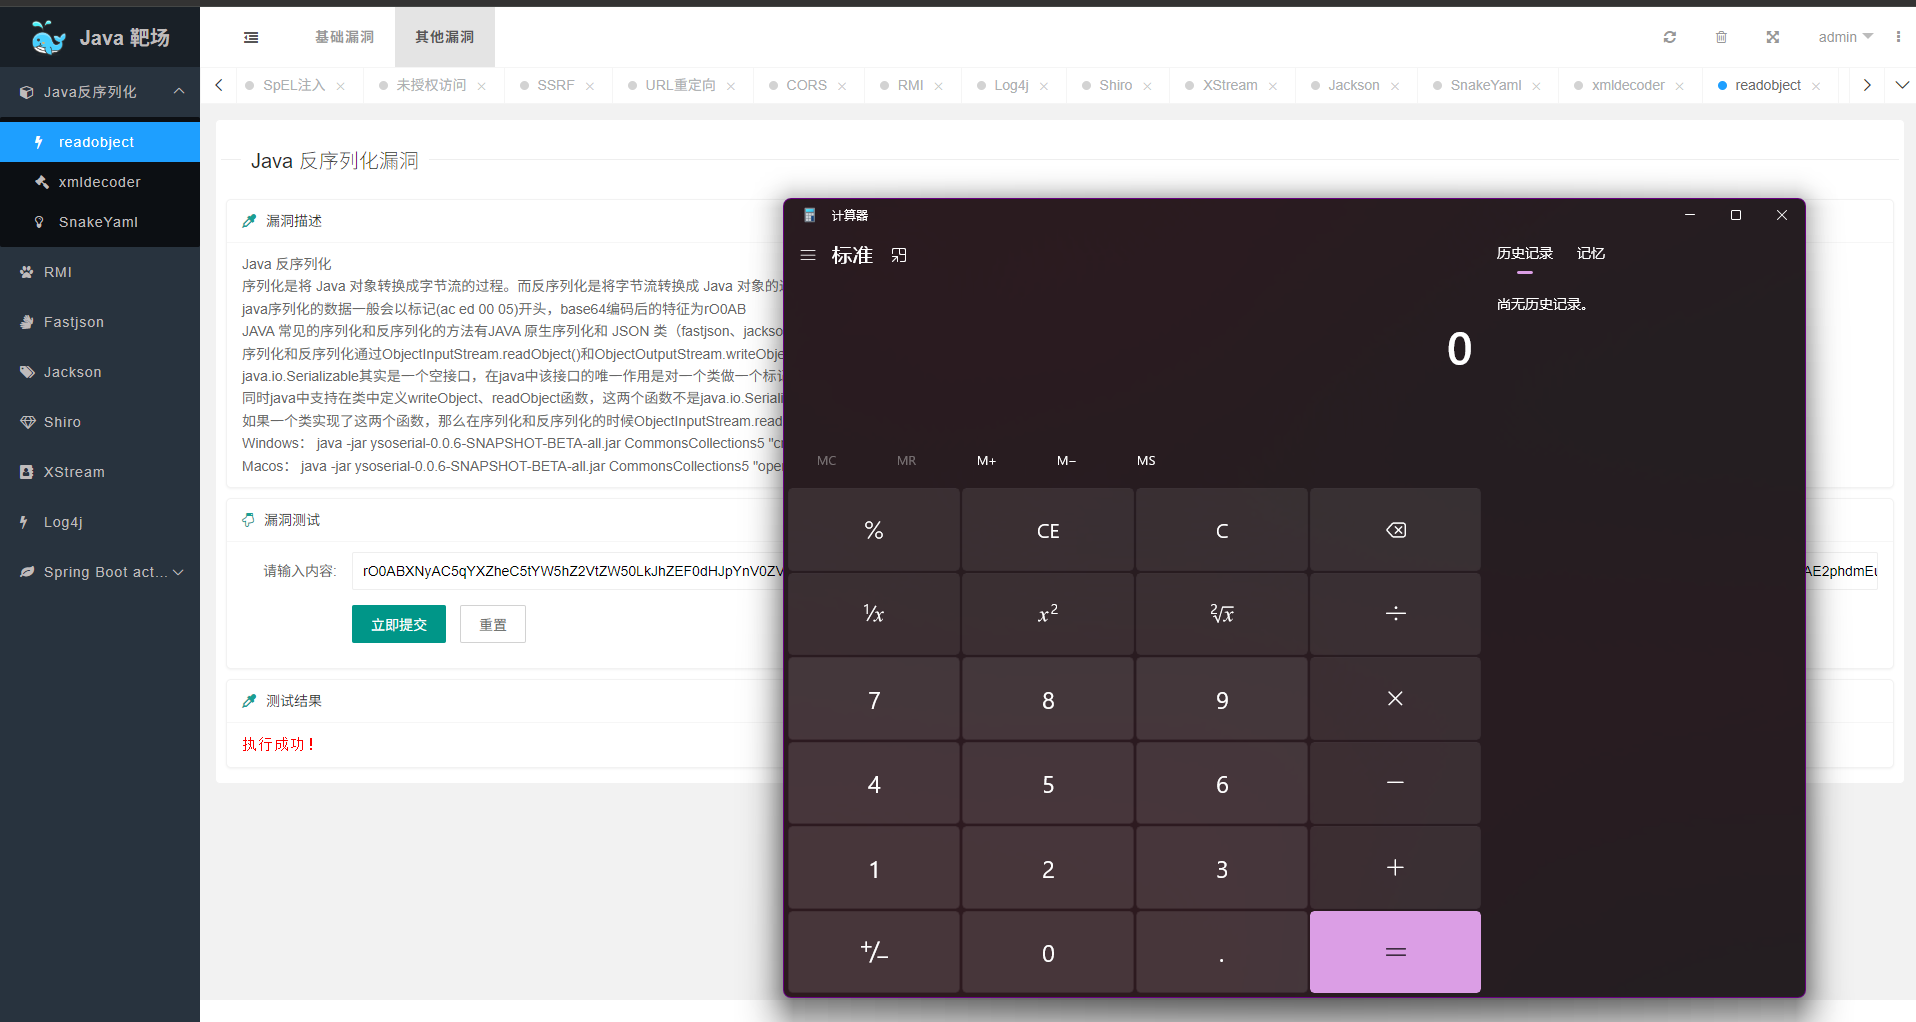Screen dimensions: 1916x1022
Task: Click the 立即提交 submit button
Action: tap(398, 624)
